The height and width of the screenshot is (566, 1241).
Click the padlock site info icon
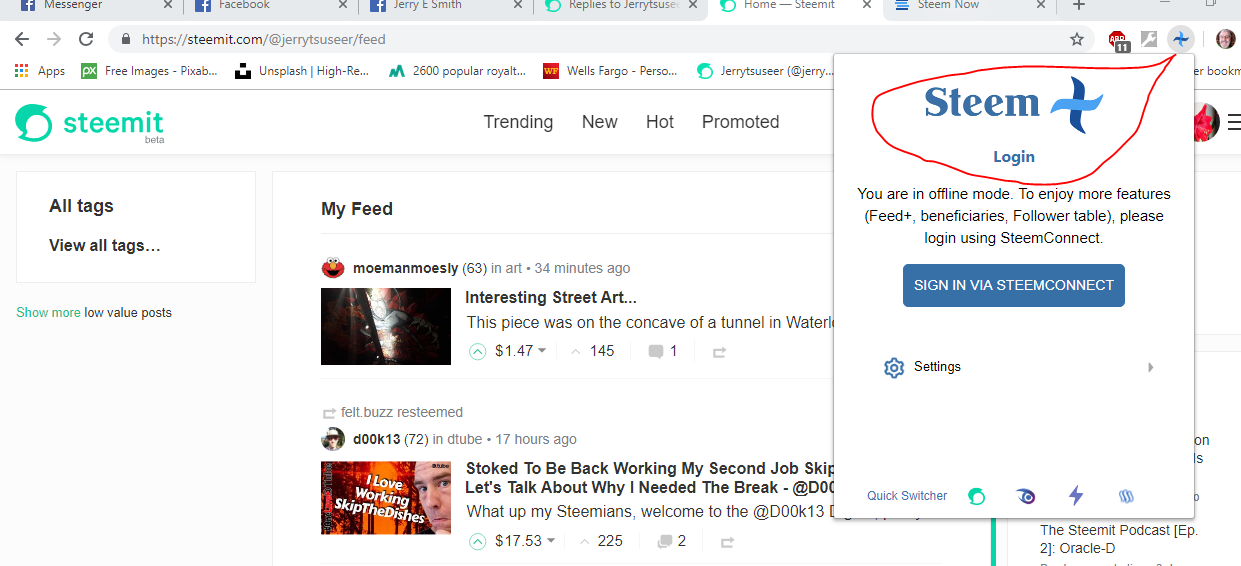pos(126,40)
